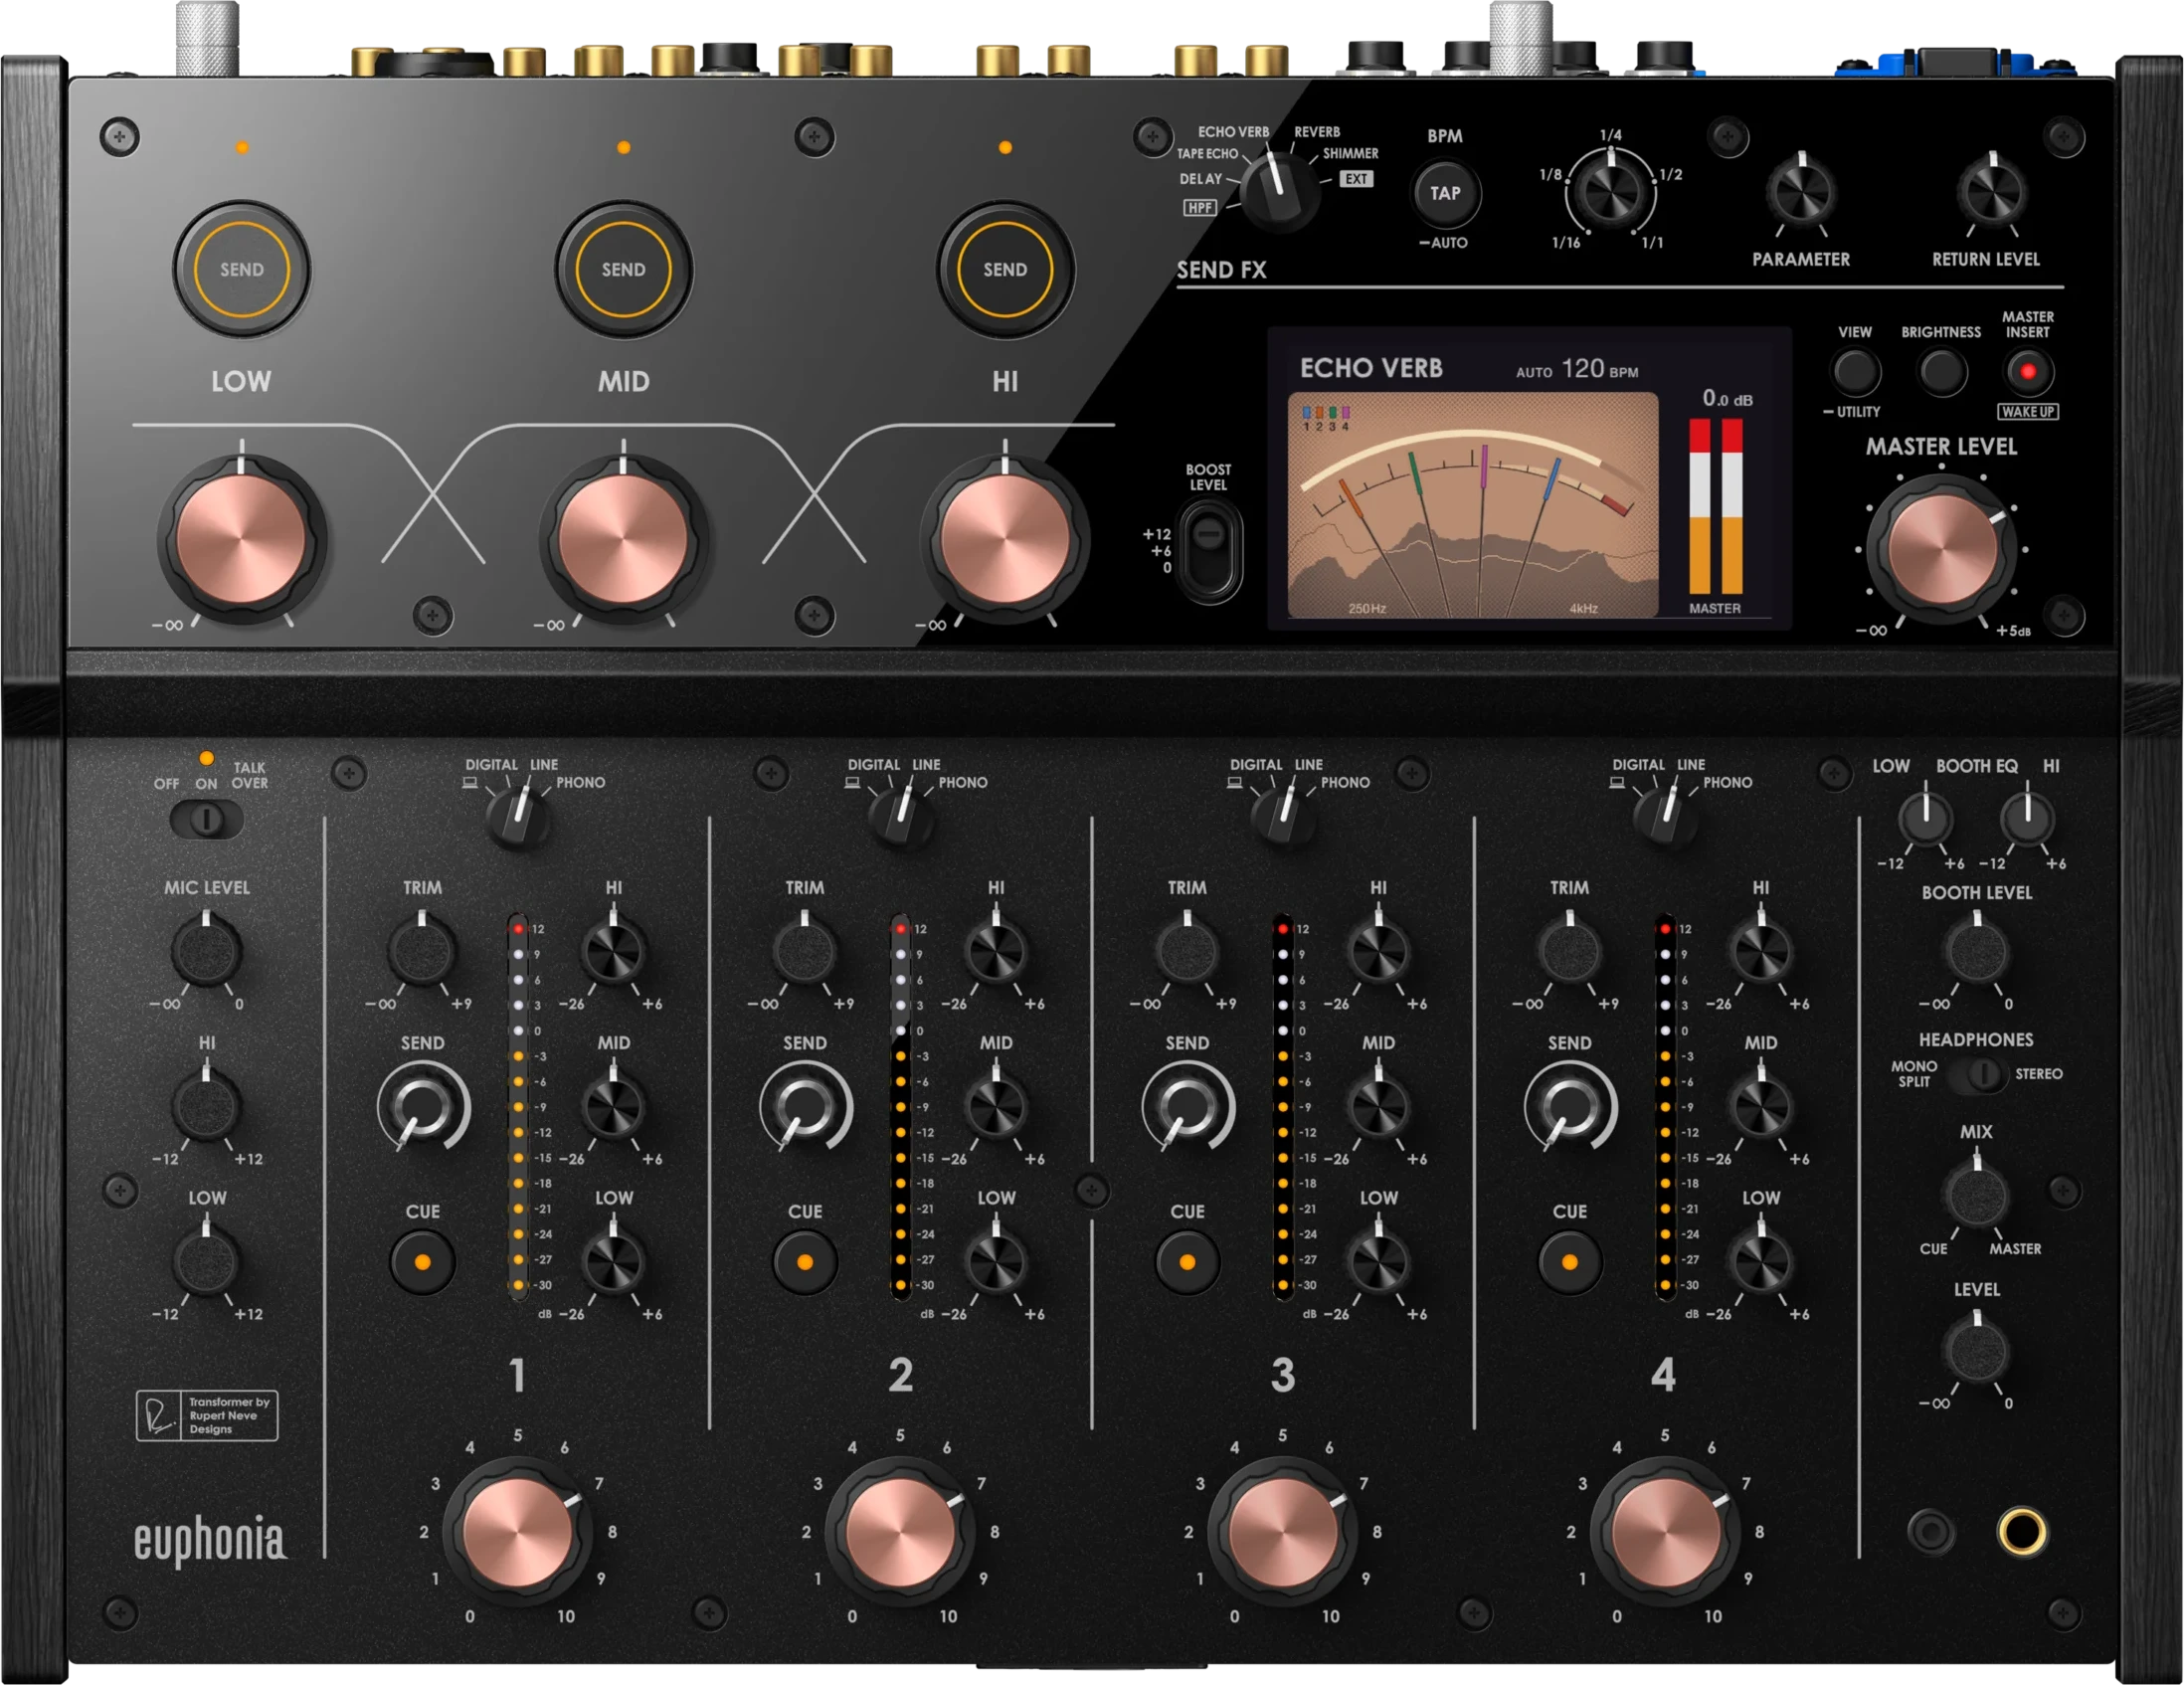Click the HI isolator copper knob
Image resolution: width=2184 pixels, height=1685 pixels.
point(1005,540)
